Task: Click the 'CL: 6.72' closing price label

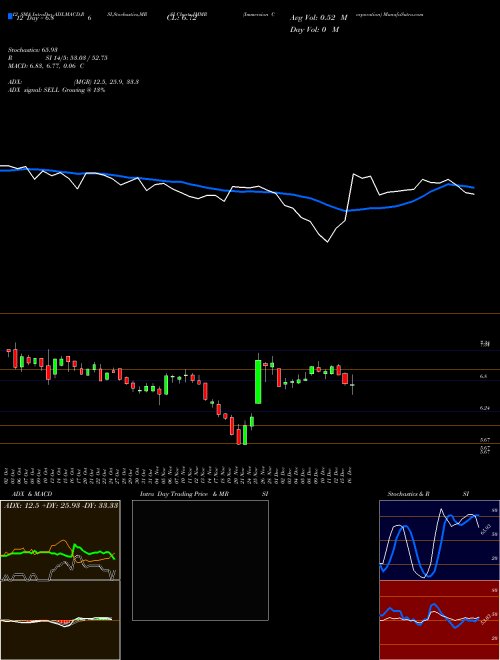Action: (182, 18)
